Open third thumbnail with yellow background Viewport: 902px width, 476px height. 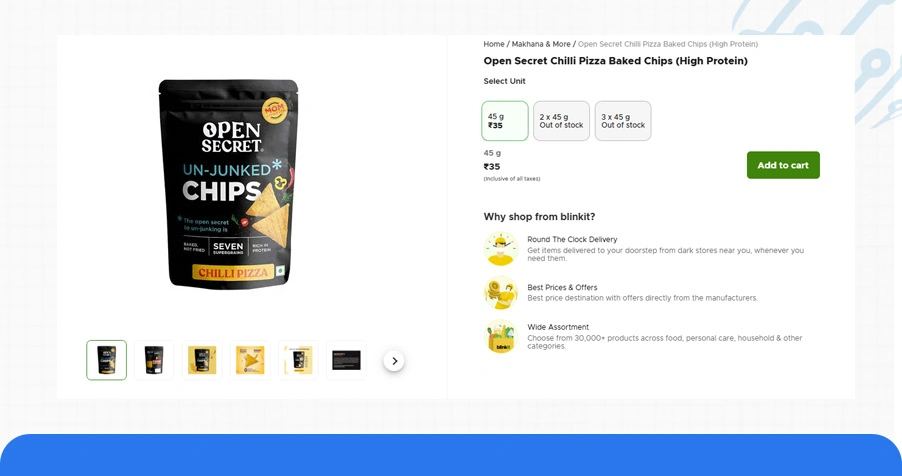click(x=202, y=360)
